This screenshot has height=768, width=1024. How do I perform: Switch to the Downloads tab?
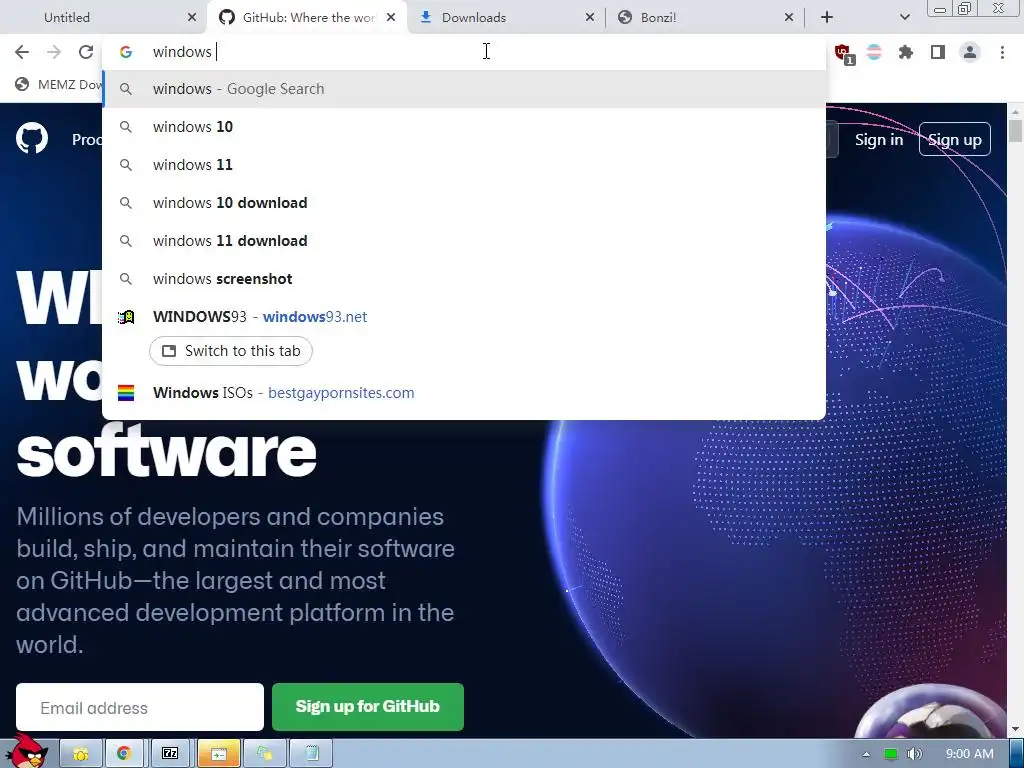506,18
